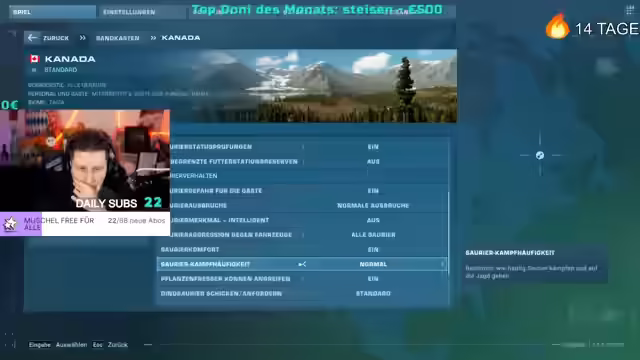Click the right chevron of Saurier-Kampfhäufigkeit row
This screenshot has height=360, width=640.
(x=442, y=264)
